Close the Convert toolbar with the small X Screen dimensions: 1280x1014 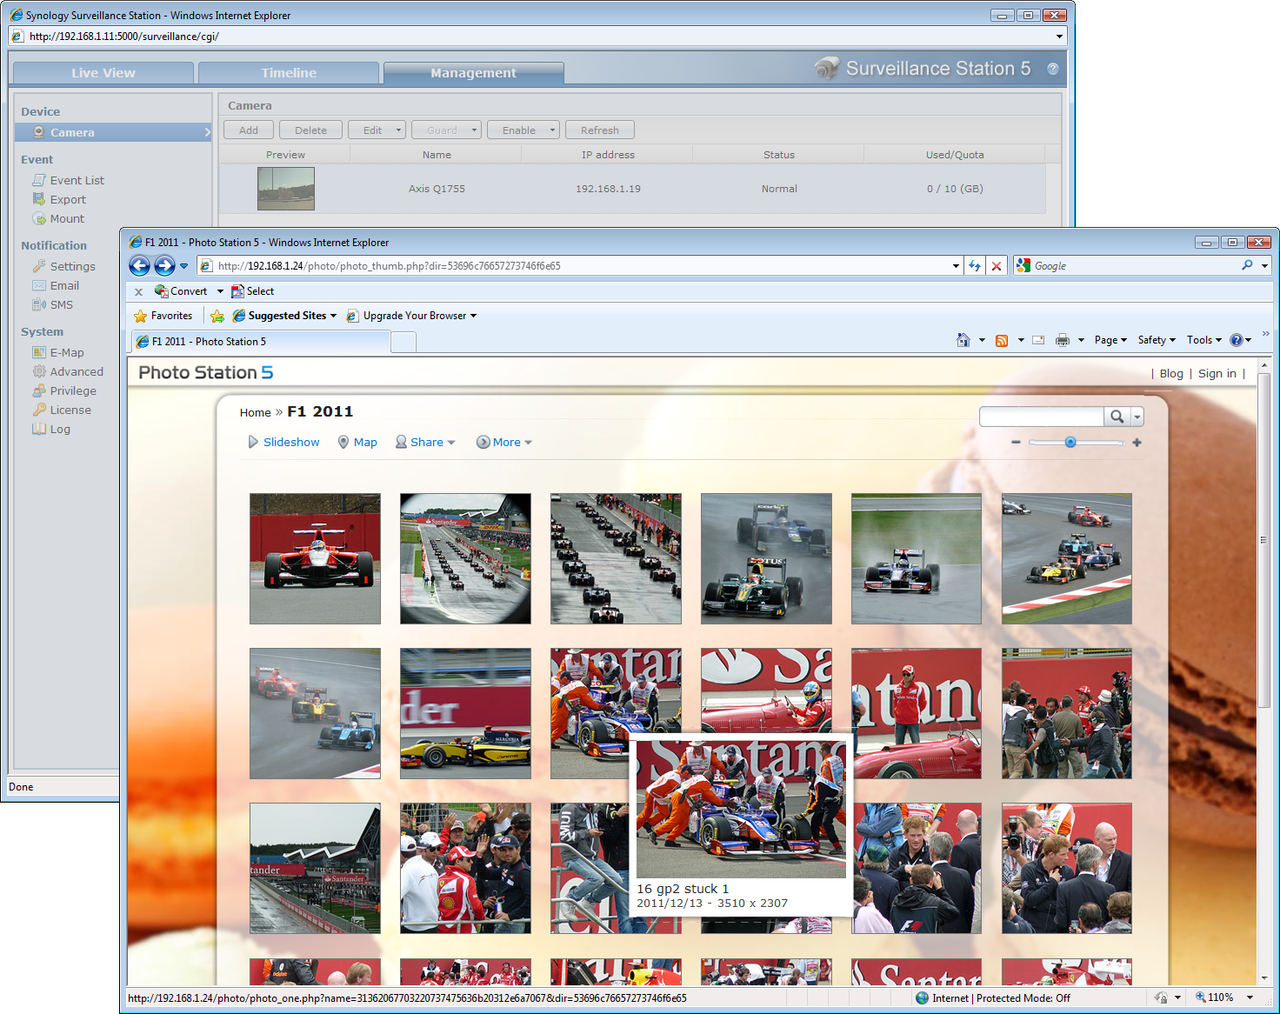click(139, 292)
